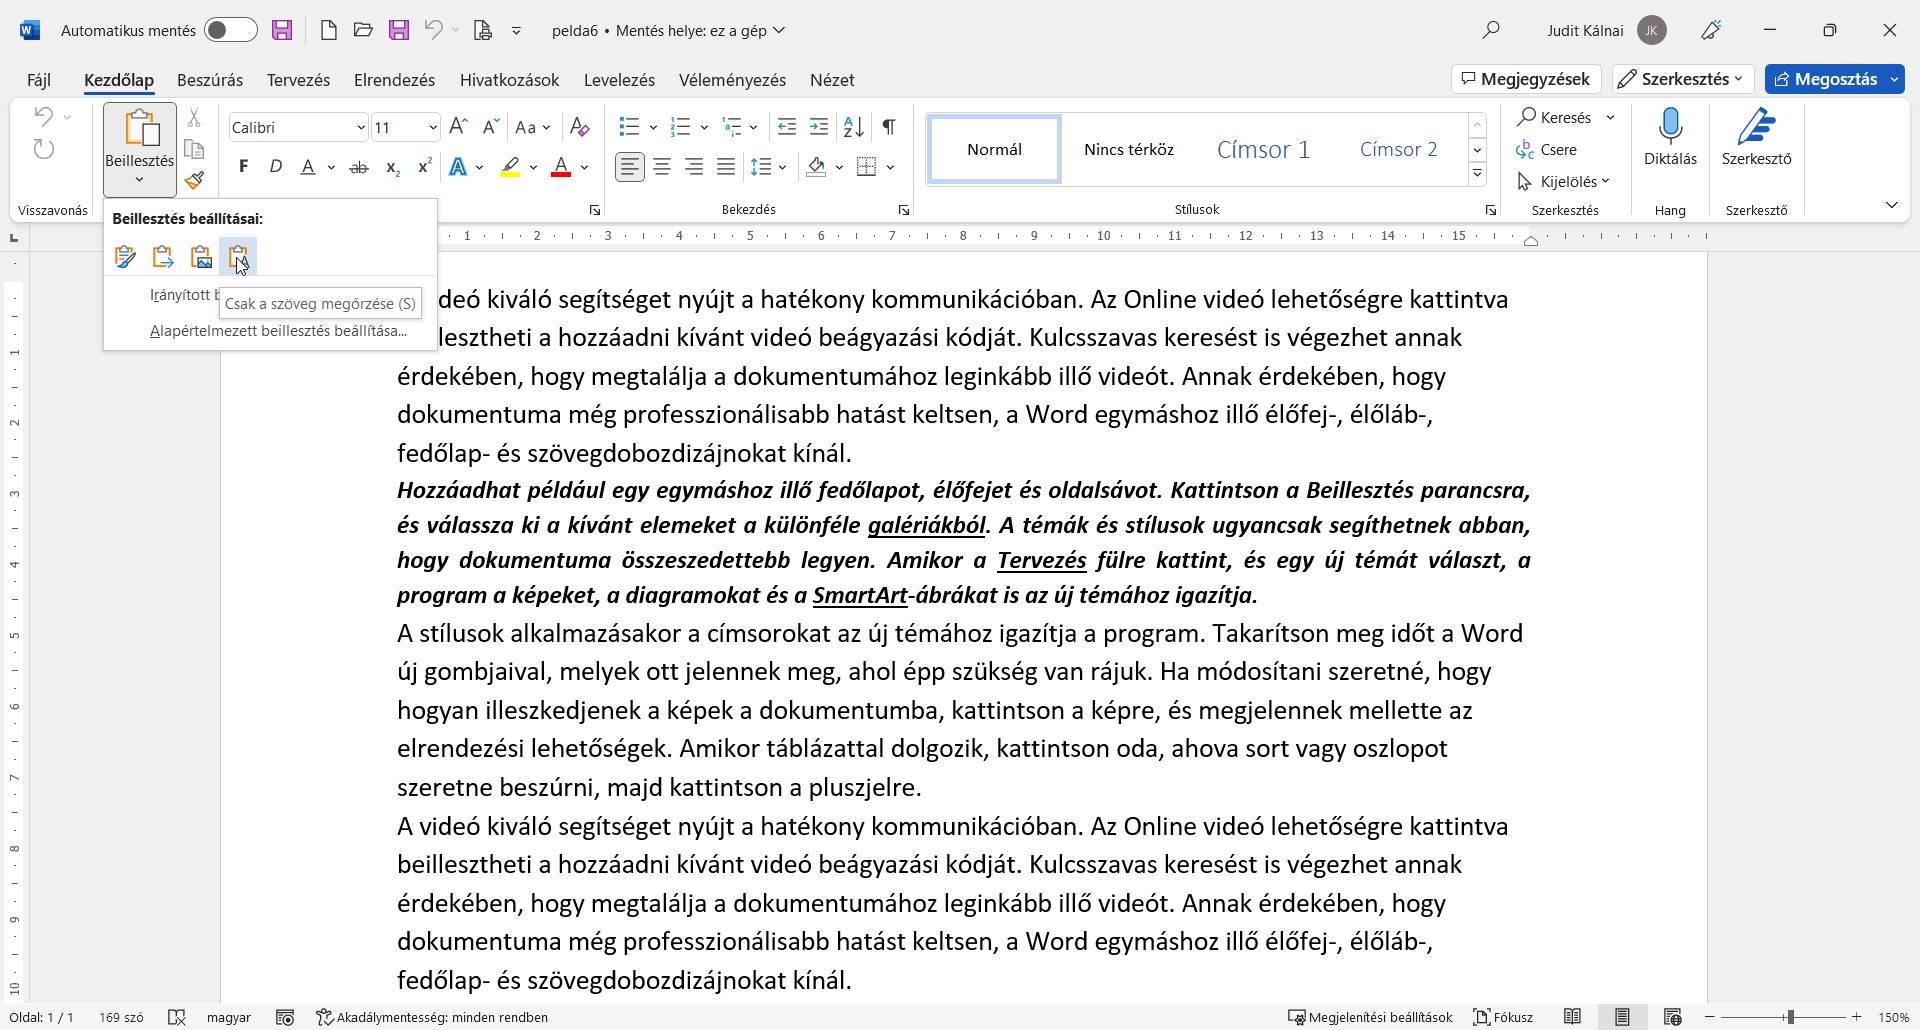Screen dimensions: 1920x1030
Task: Click the Keep Text Only paste option icon
Action: [238, 257]
